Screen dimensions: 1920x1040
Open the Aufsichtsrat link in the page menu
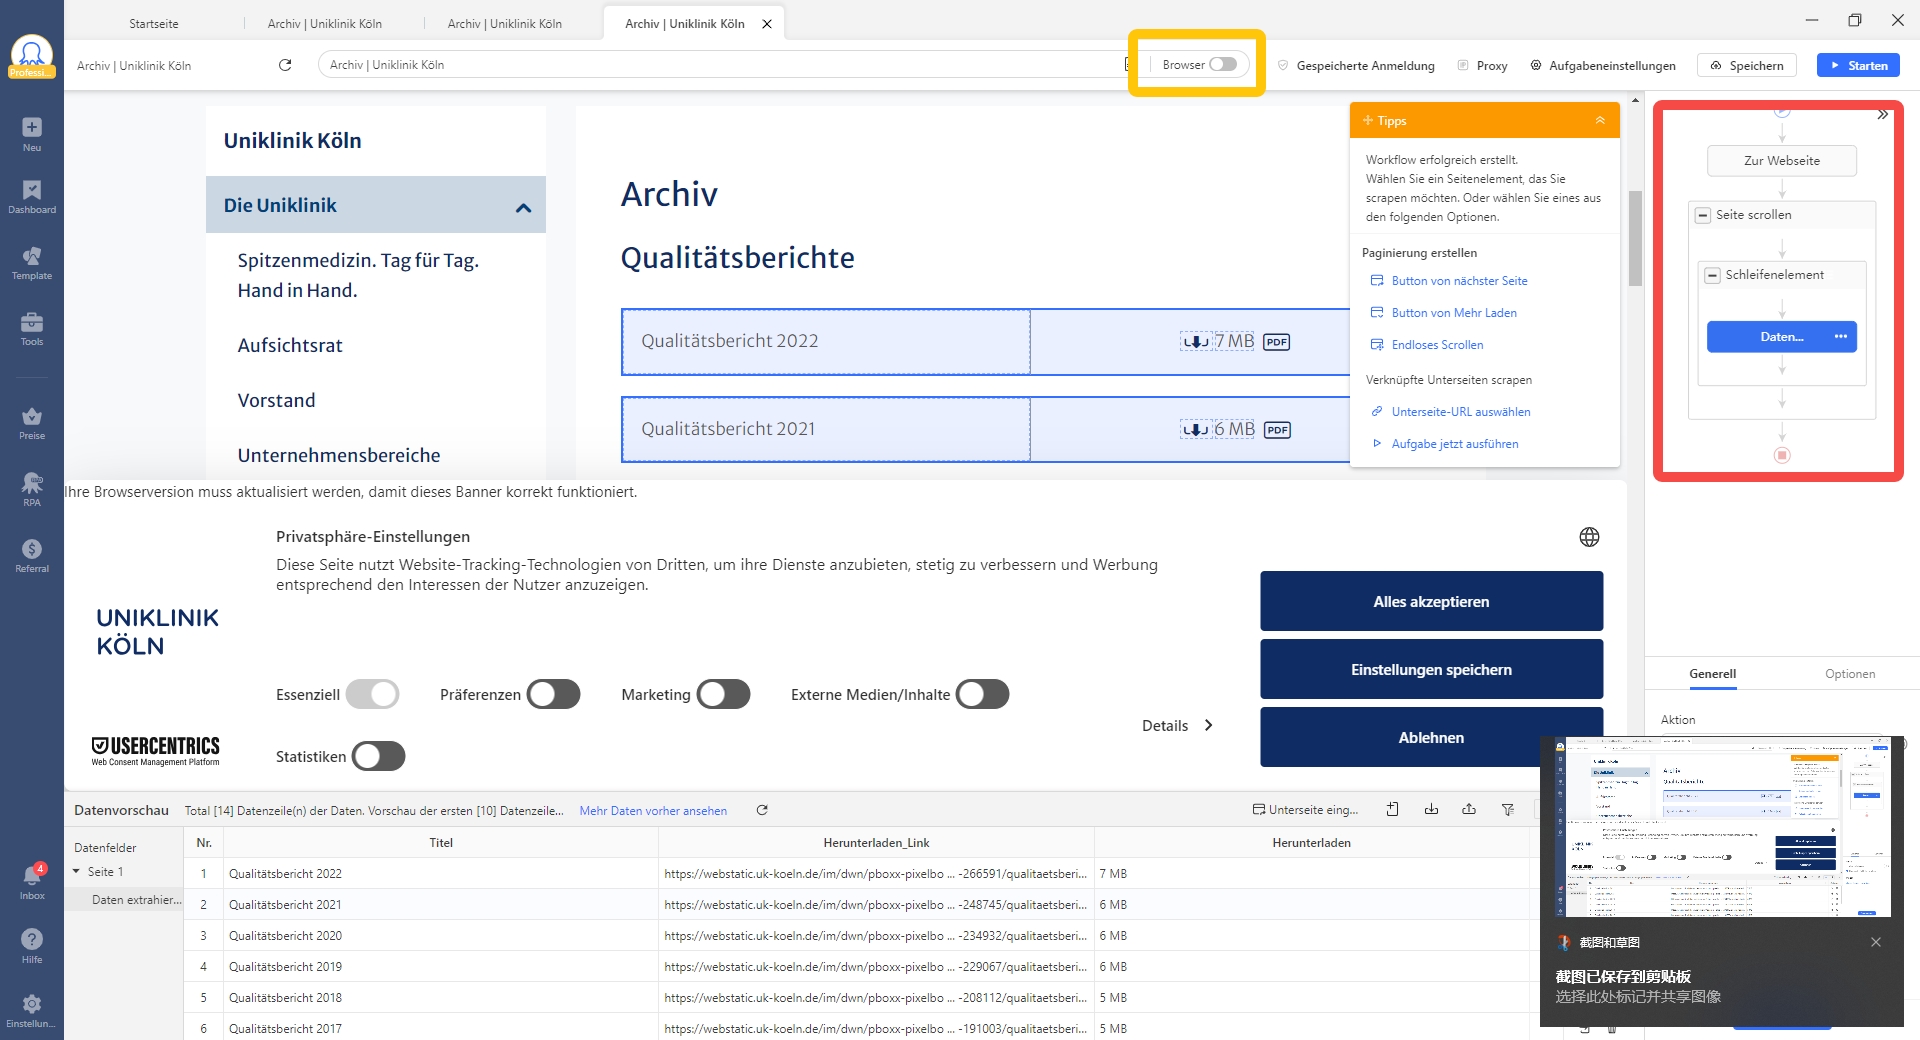pos(290,345)
